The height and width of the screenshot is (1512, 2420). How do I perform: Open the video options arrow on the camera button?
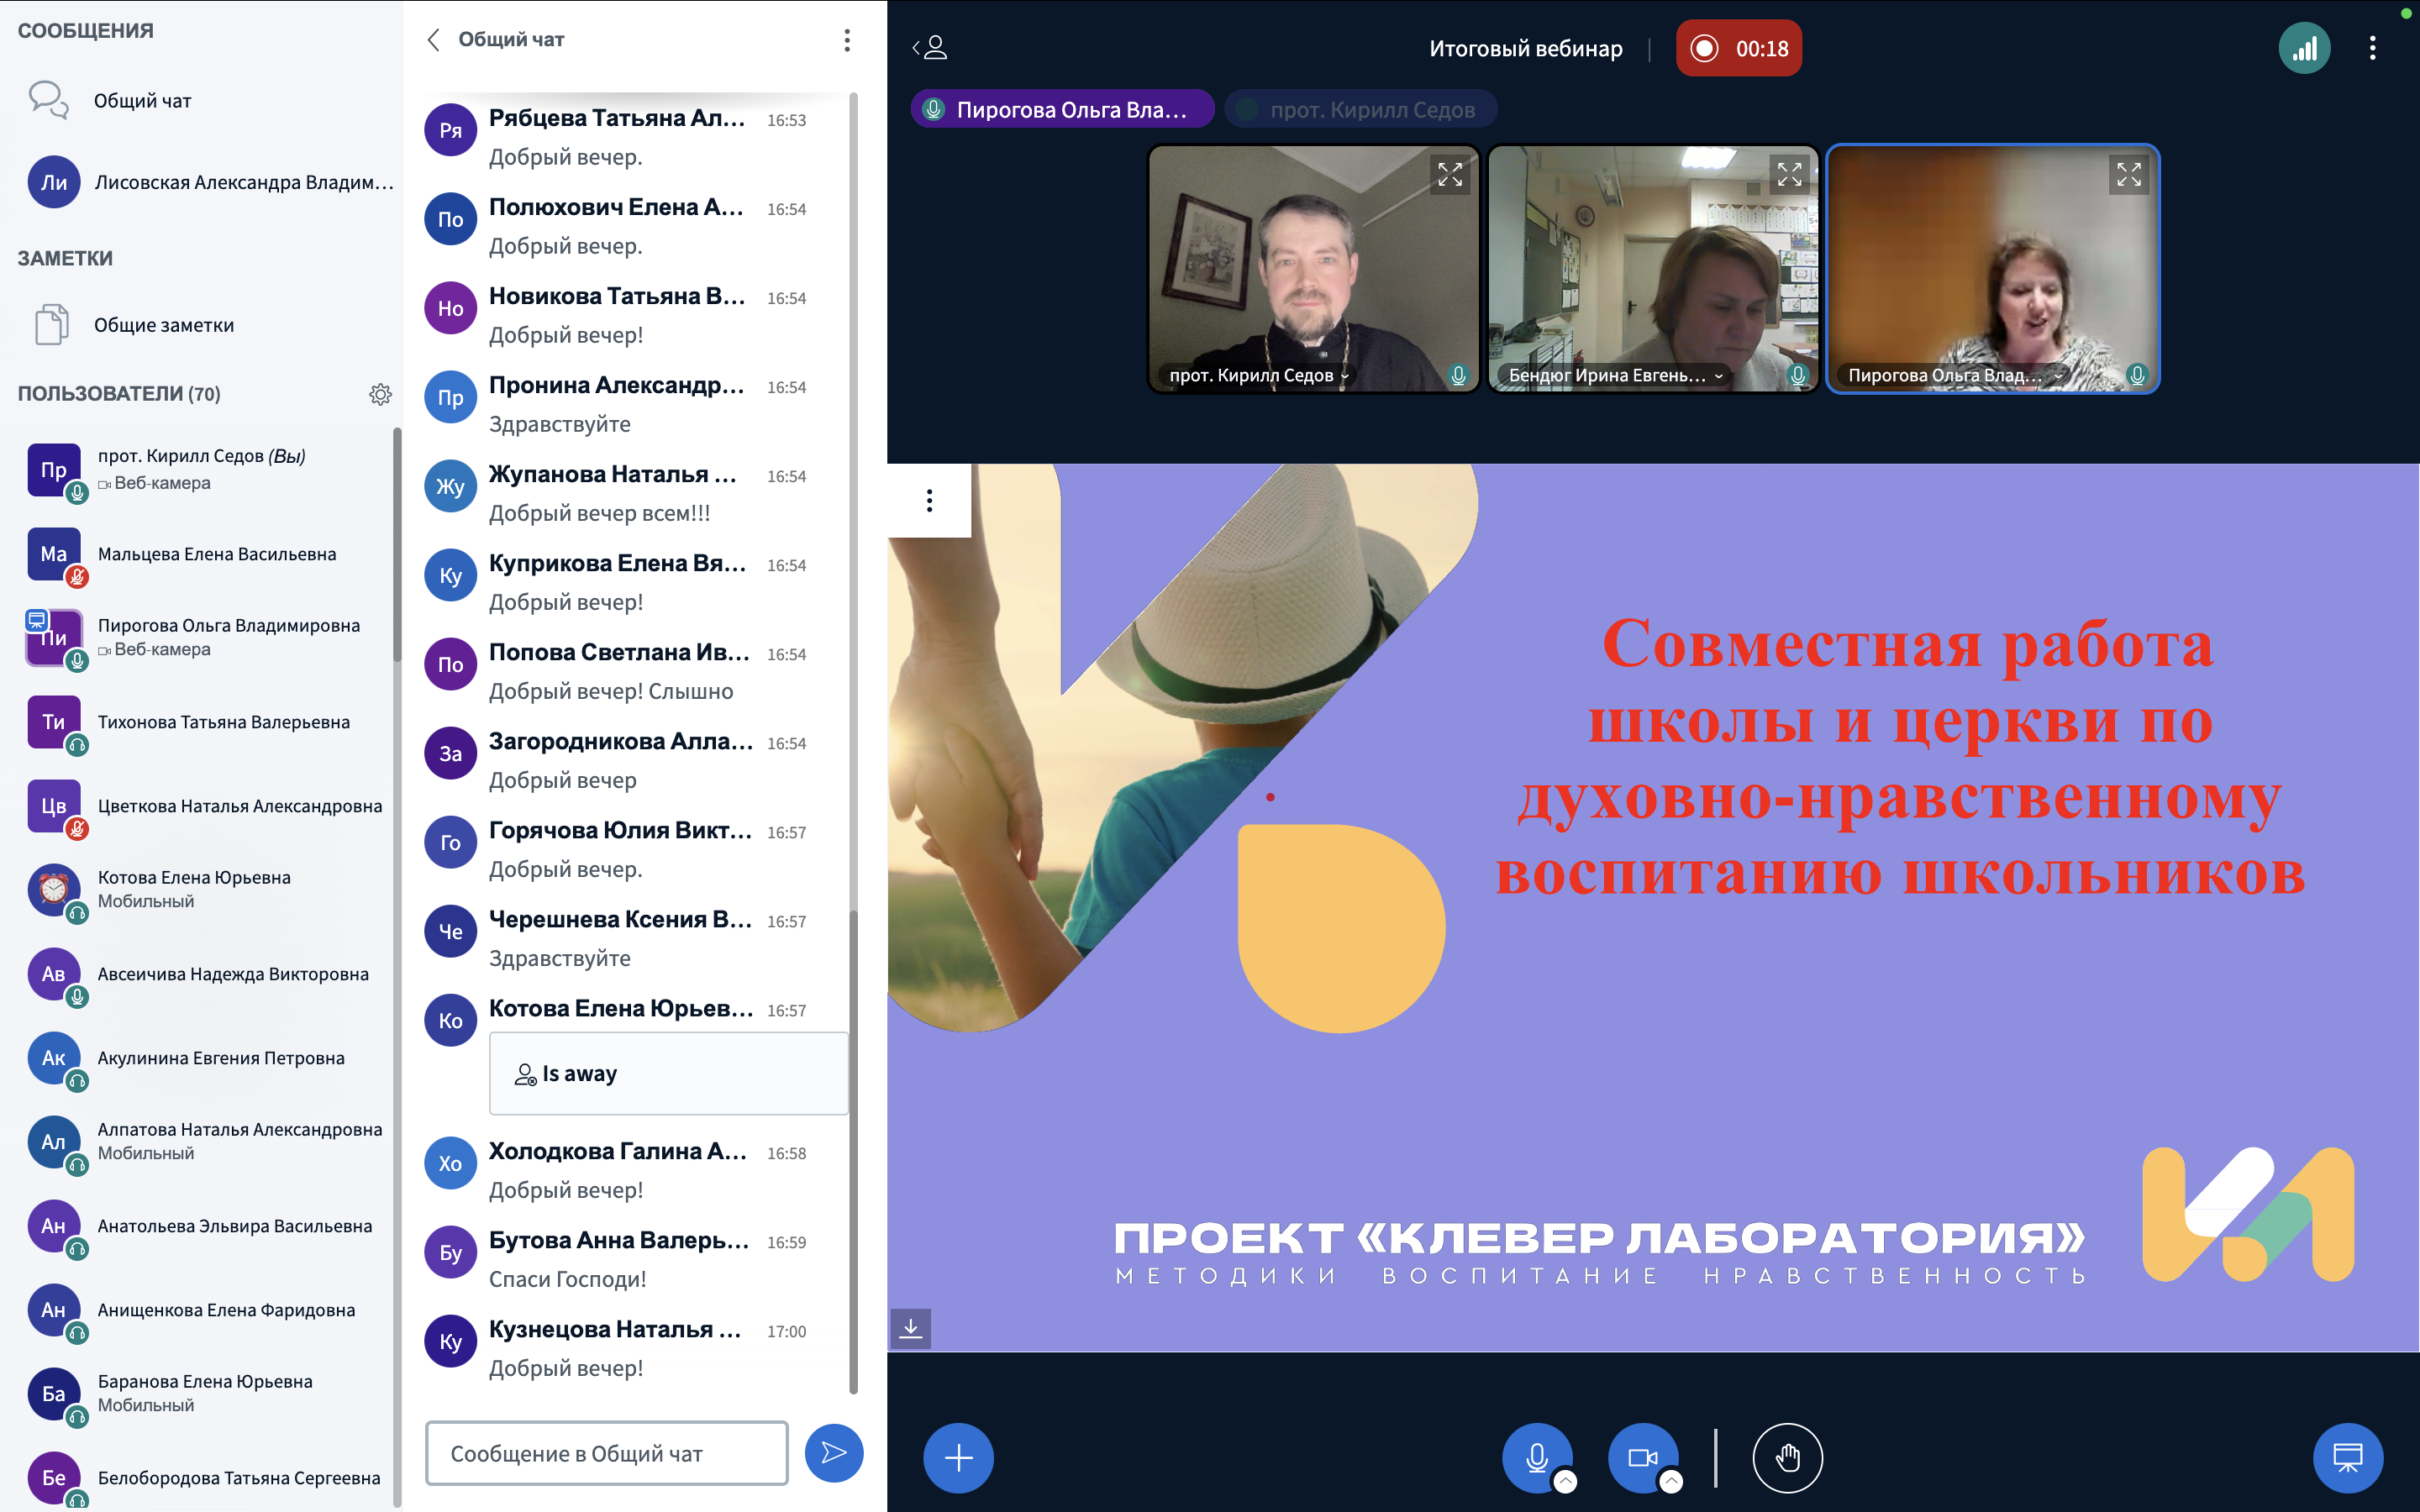click(x=1671, y=1482)
